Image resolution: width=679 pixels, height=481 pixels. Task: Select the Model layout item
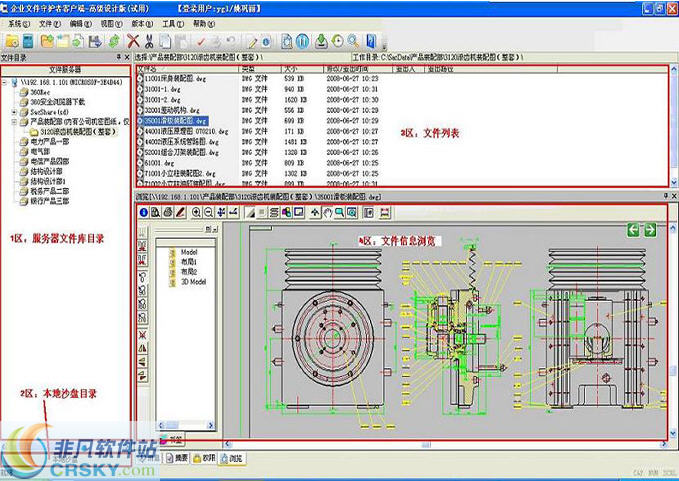coord(189,252)
